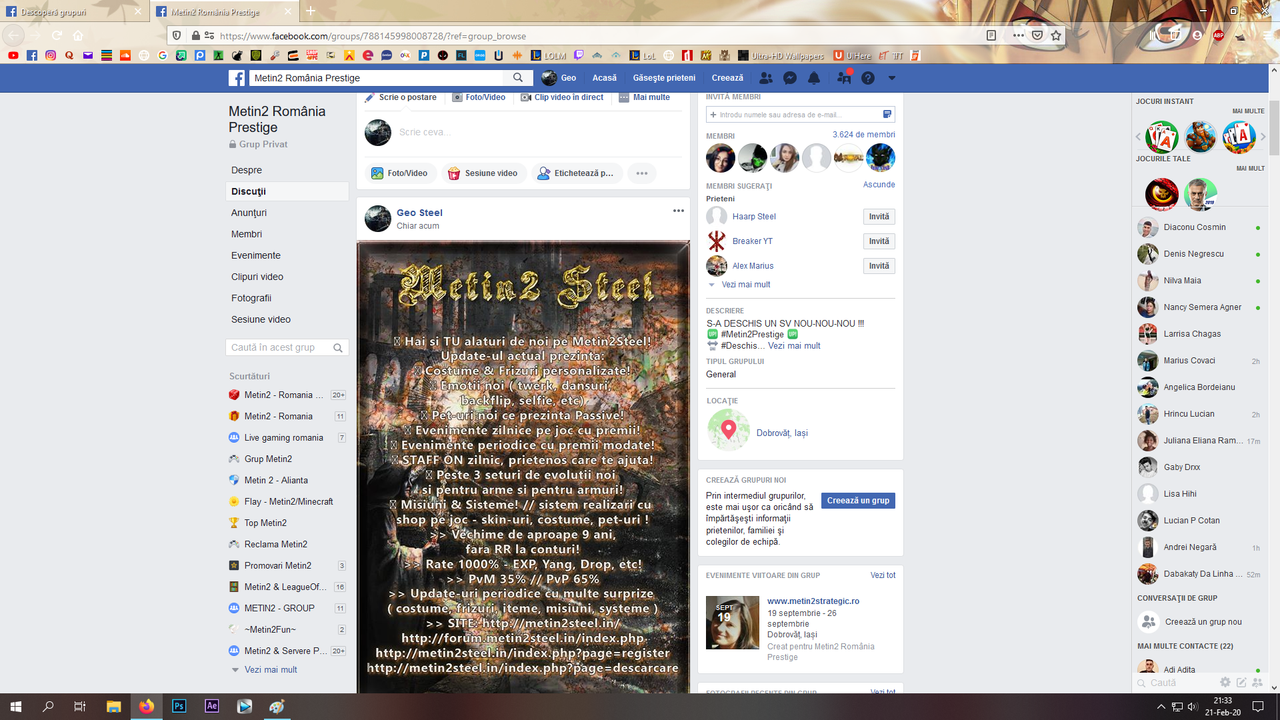Open the Flay - Metin2/Minecraft shortcut

pyautogui.click(x=289, y=502)
